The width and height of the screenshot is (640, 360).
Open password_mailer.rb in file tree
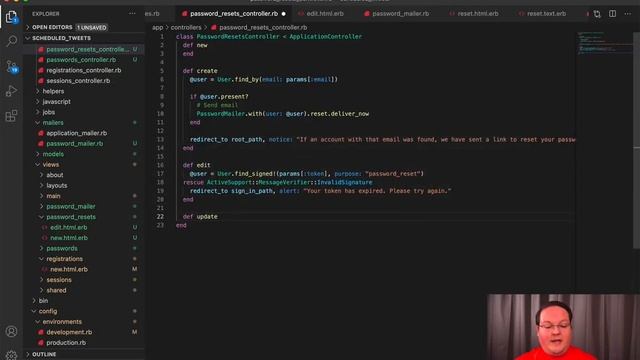coord(75,144)
